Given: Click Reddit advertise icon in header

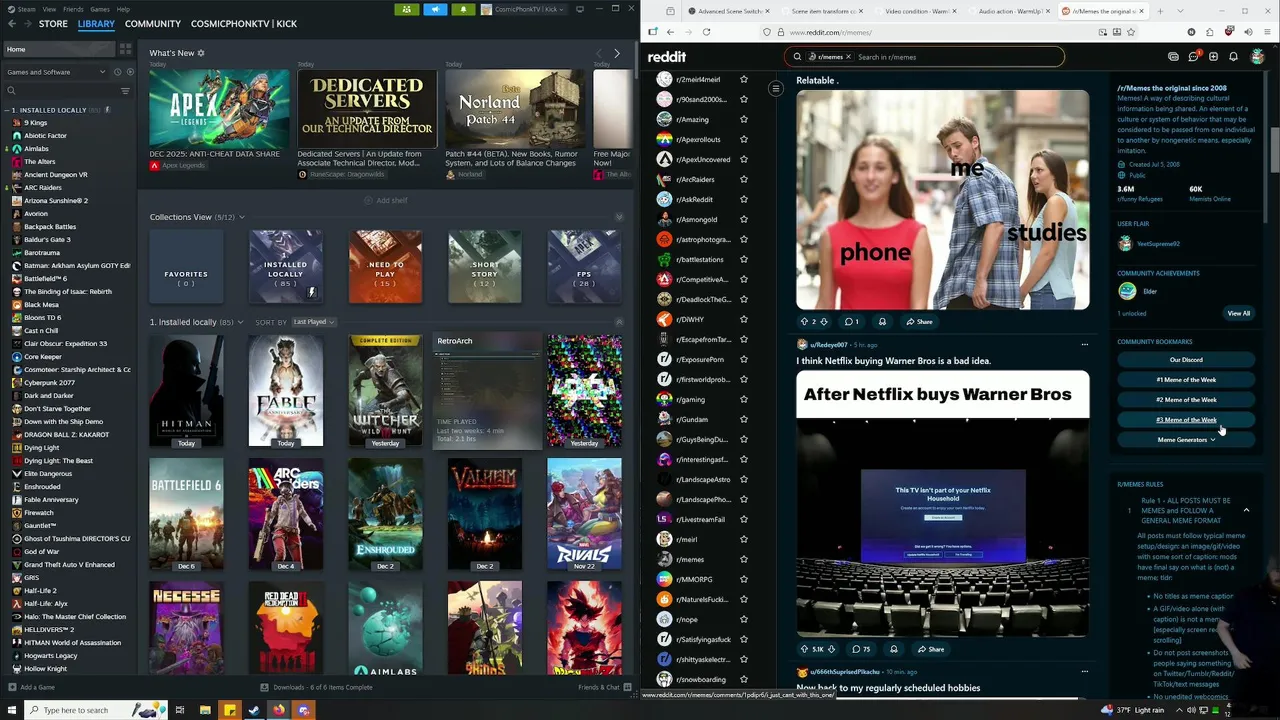Looking at the screenshot, I should pyautogui.click(x=1173, y=57).
